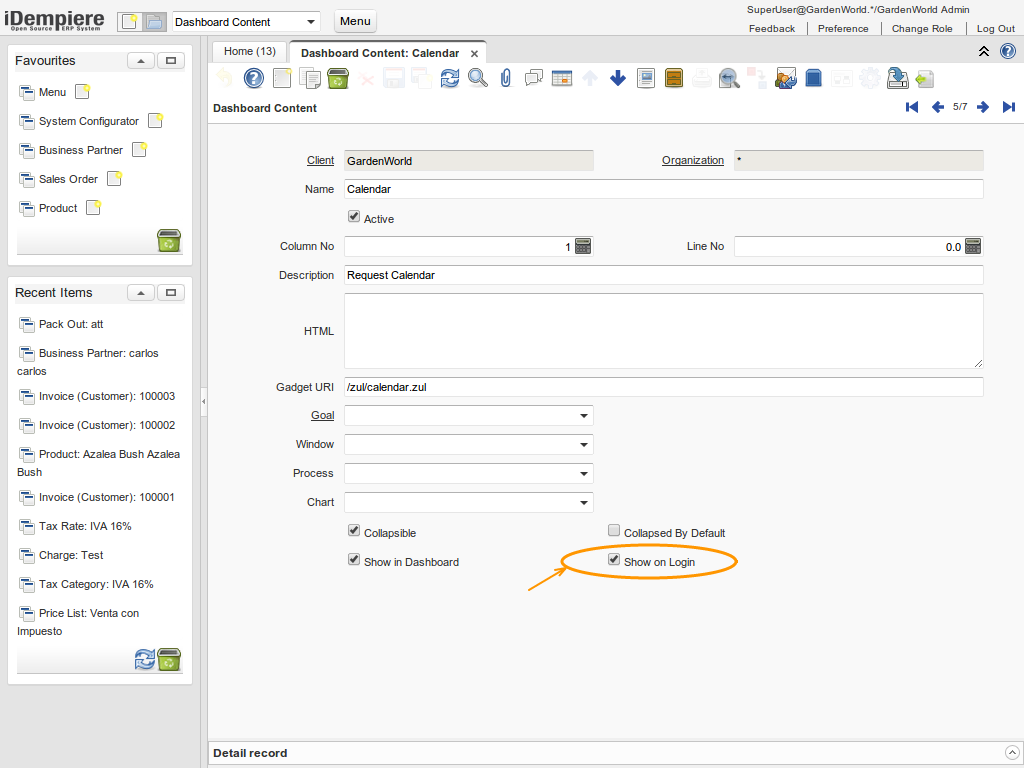The image size is (1024, 768).
Task: Disable the Show on Login checkbox
Action: point(614,560)
